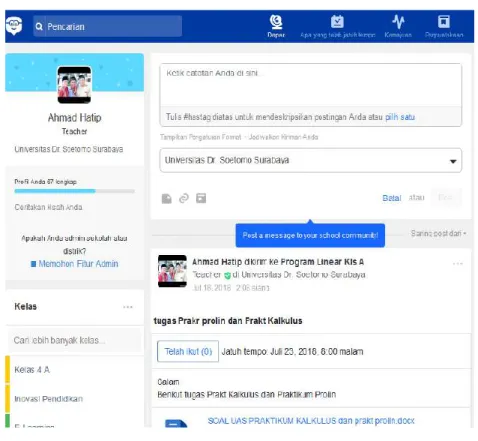This screenshot has width=478, height=441.
Task: Click the Telah ikut (0) button
Action: coord(188,351)
